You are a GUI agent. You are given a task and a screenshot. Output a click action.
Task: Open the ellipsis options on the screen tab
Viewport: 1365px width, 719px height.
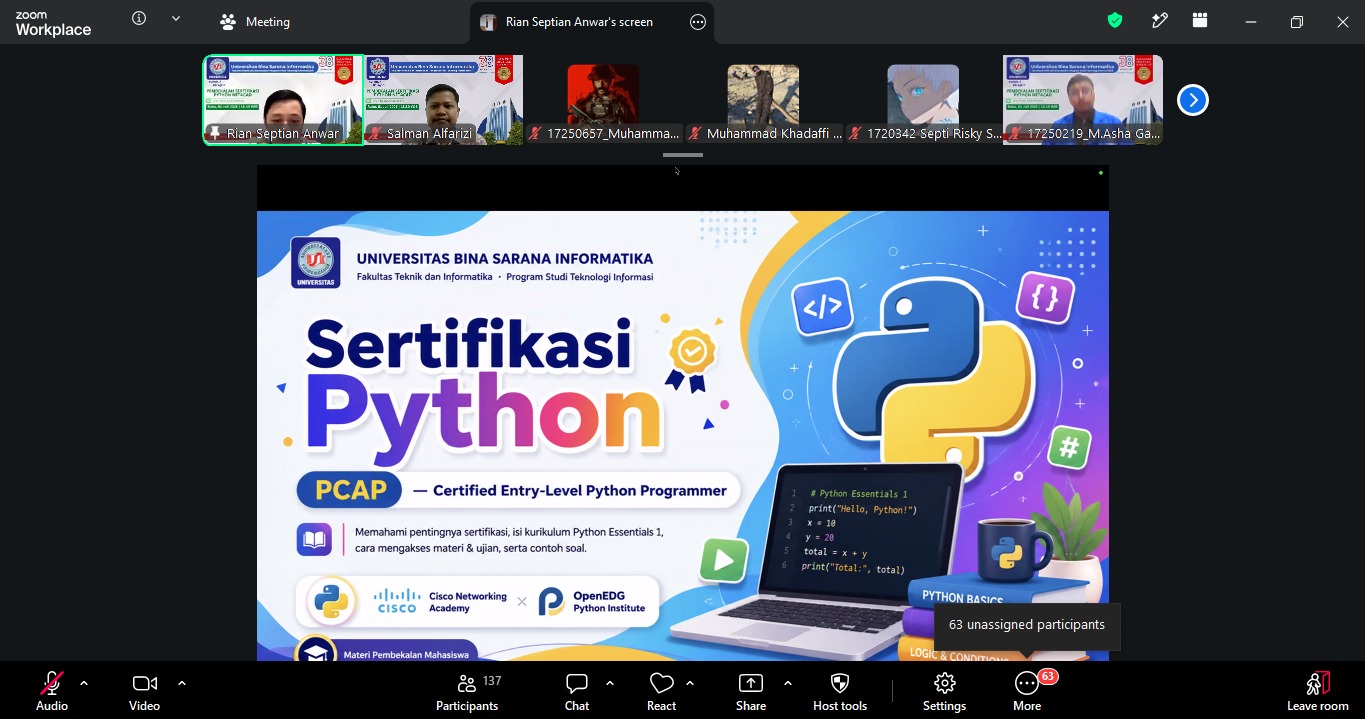point(698,22)
